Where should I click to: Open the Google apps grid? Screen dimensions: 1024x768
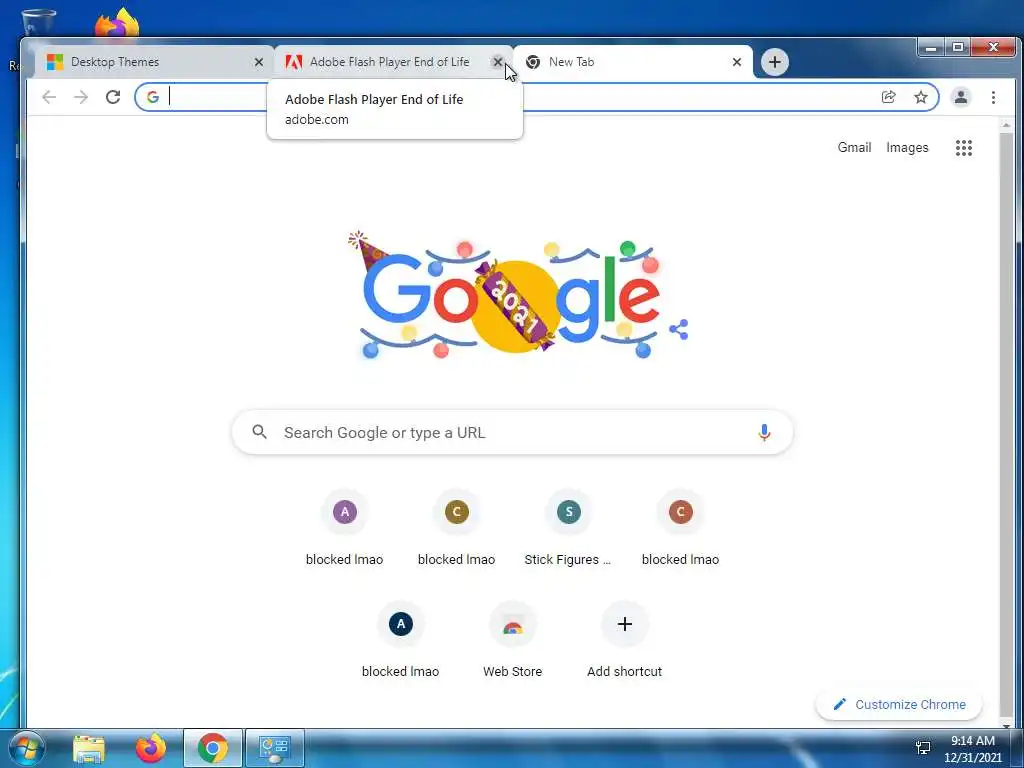tap(964, 148)
